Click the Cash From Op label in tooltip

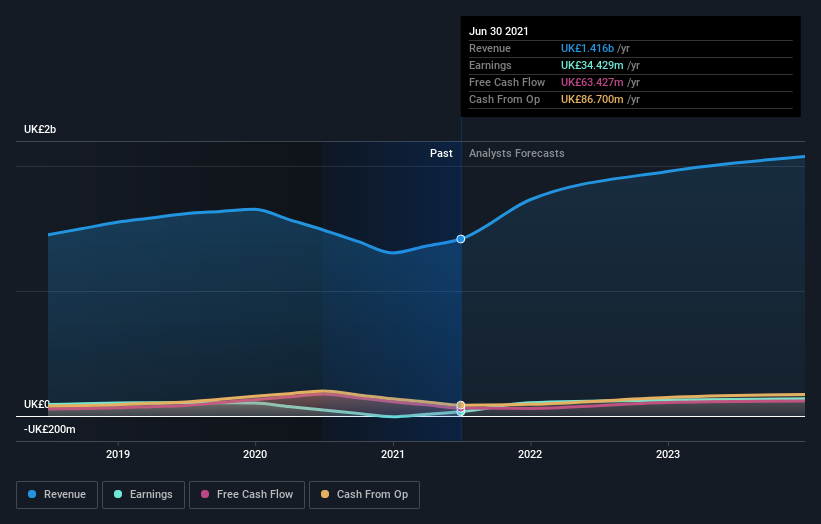tap(504, 99)
